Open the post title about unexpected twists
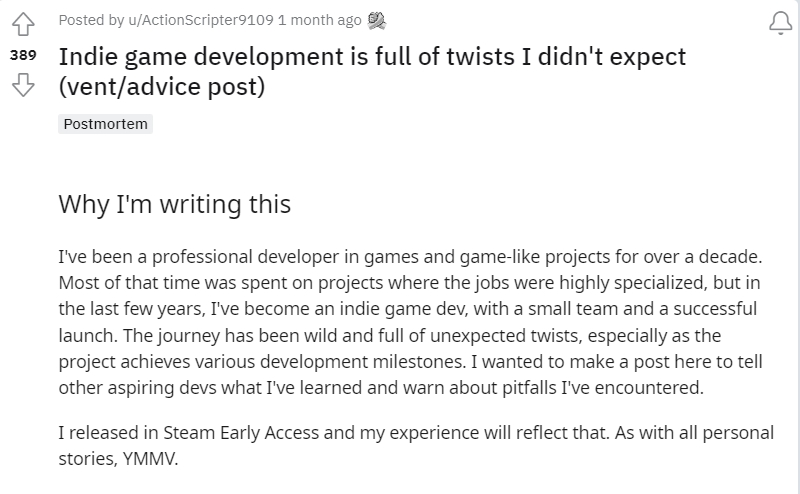 372,71
